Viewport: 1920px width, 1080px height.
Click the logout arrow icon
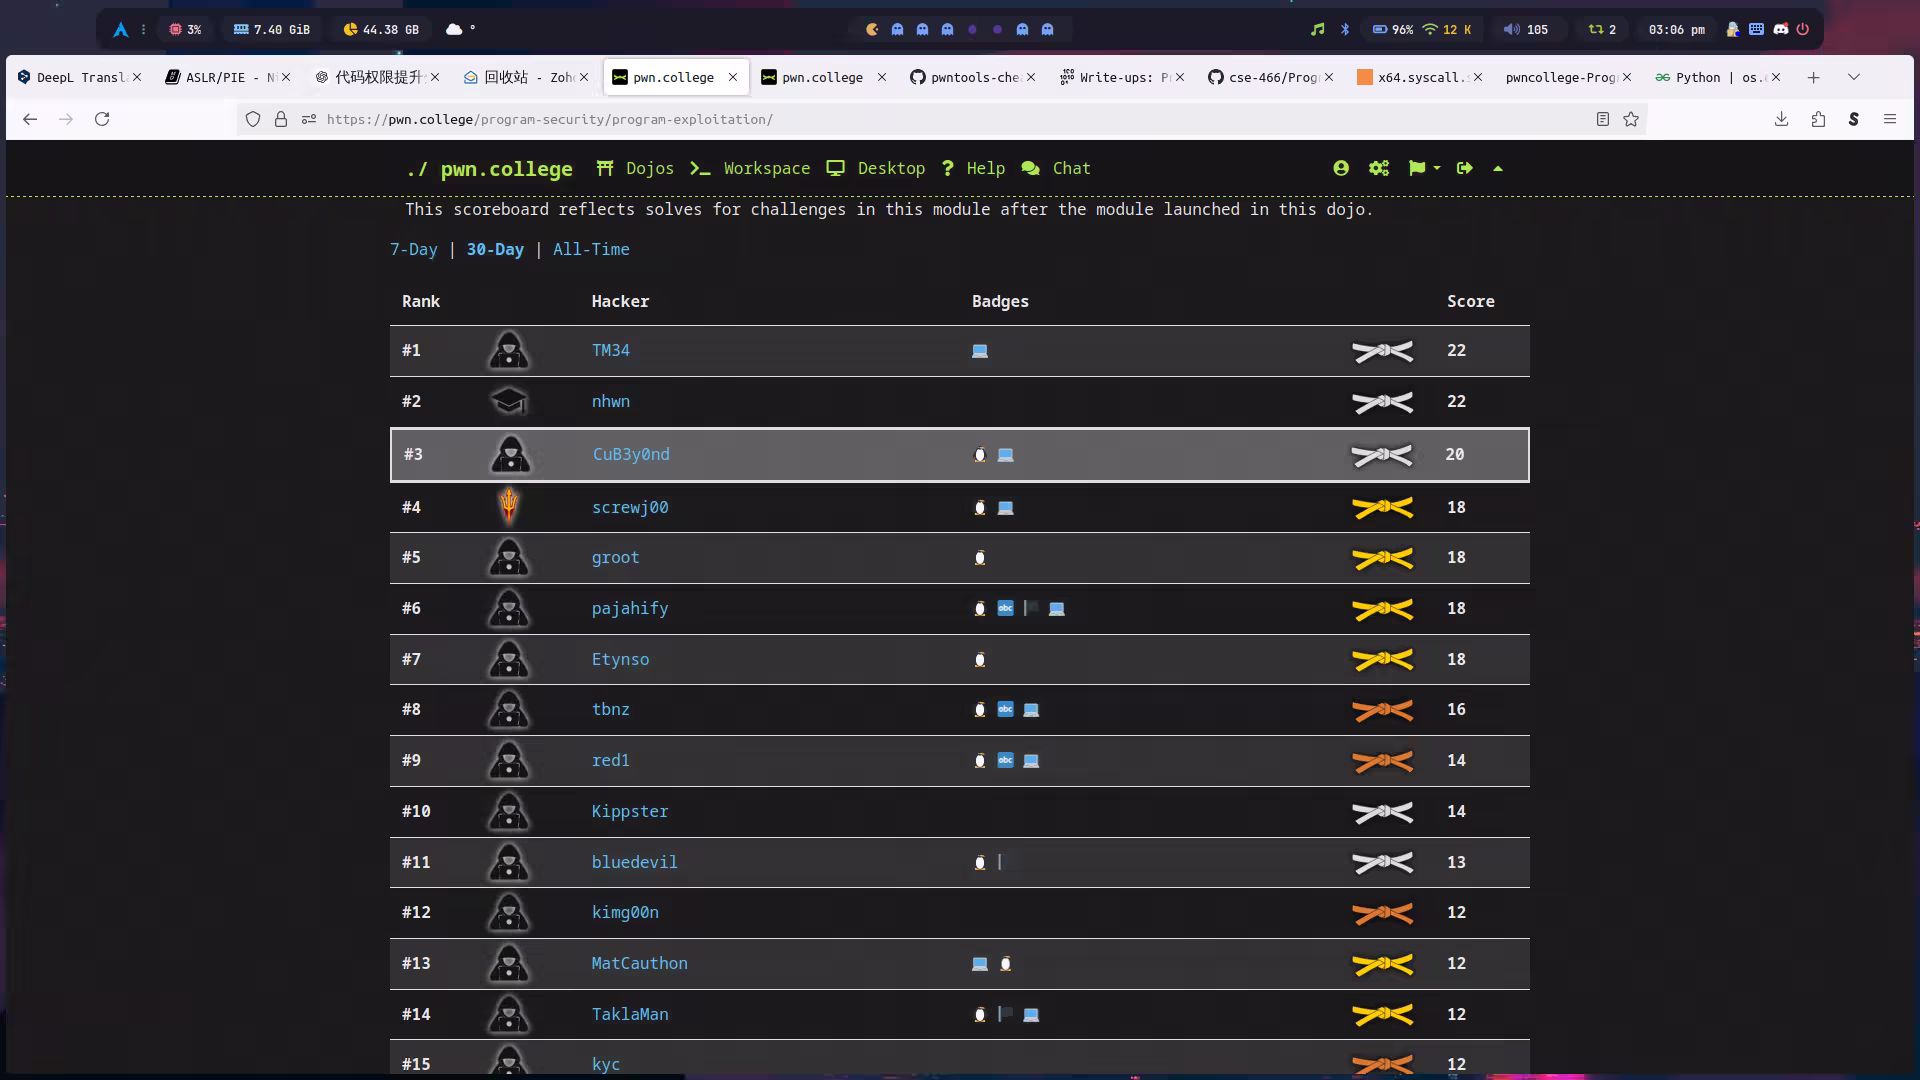click(1465, 168)
